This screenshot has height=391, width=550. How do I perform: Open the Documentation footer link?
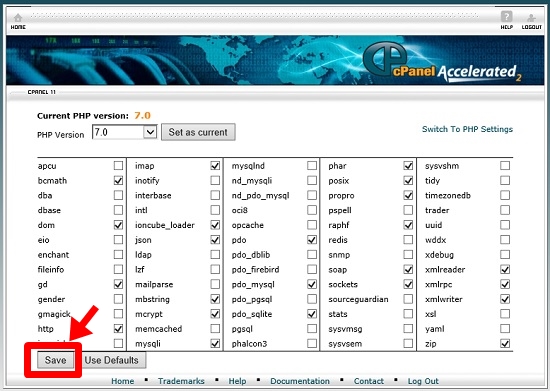click(x=300, y=381)
